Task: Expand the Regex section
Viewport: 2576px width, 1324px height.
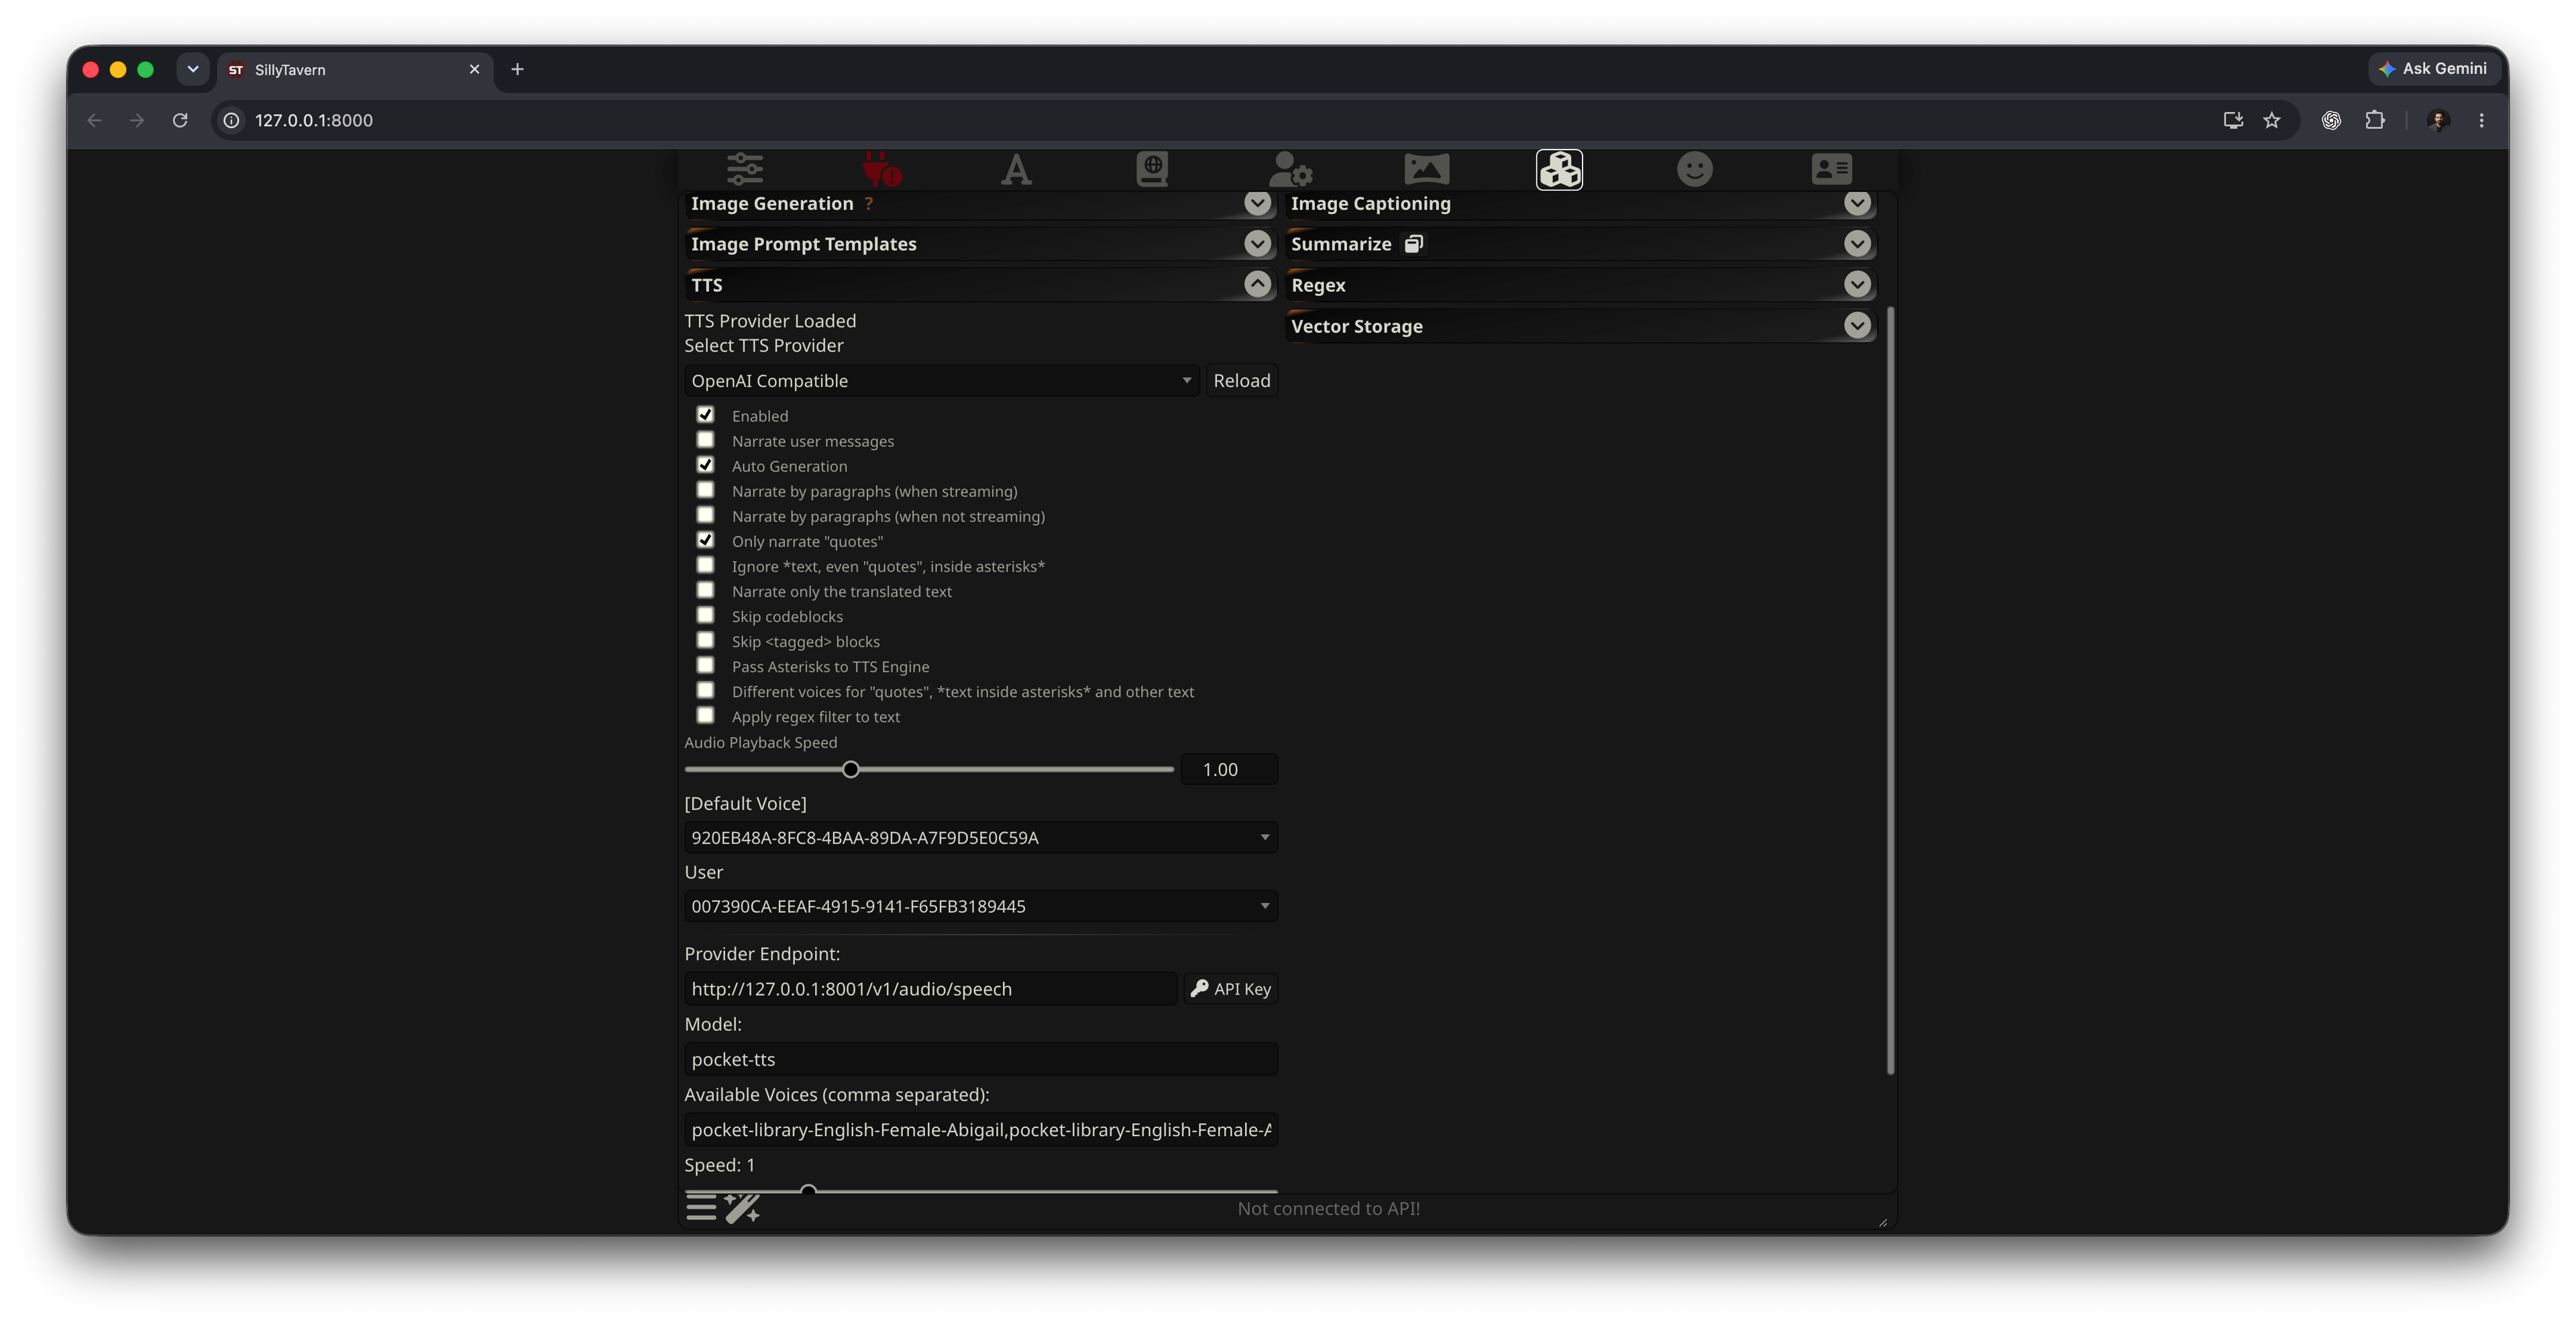Action: (x=1857, y=284)
